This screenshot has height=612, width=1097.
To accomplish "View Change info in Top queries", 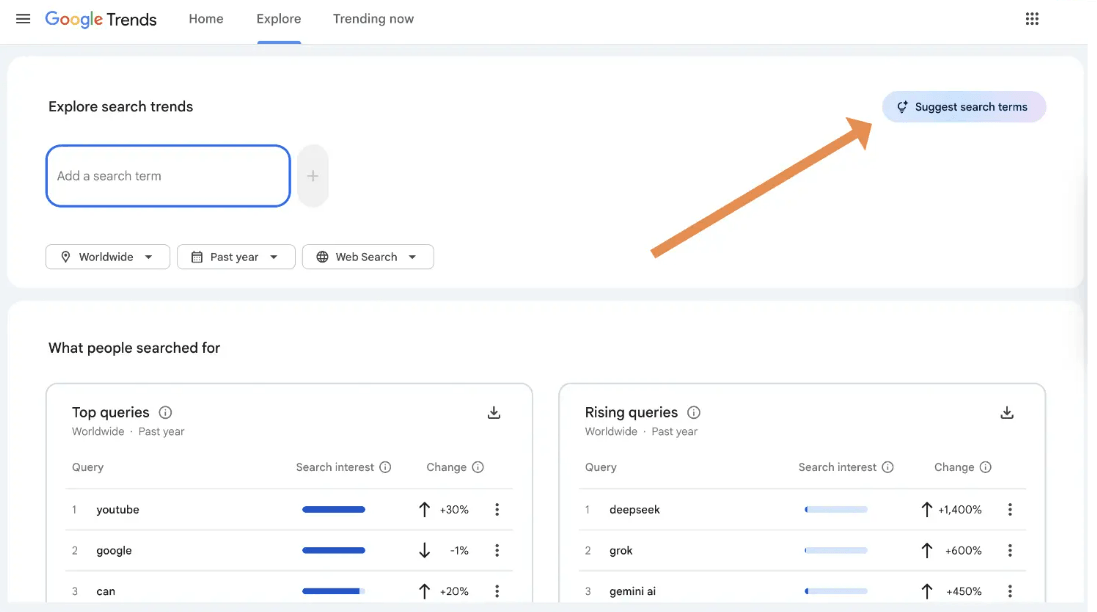I will pyautogui.click(x=478, y=467).
